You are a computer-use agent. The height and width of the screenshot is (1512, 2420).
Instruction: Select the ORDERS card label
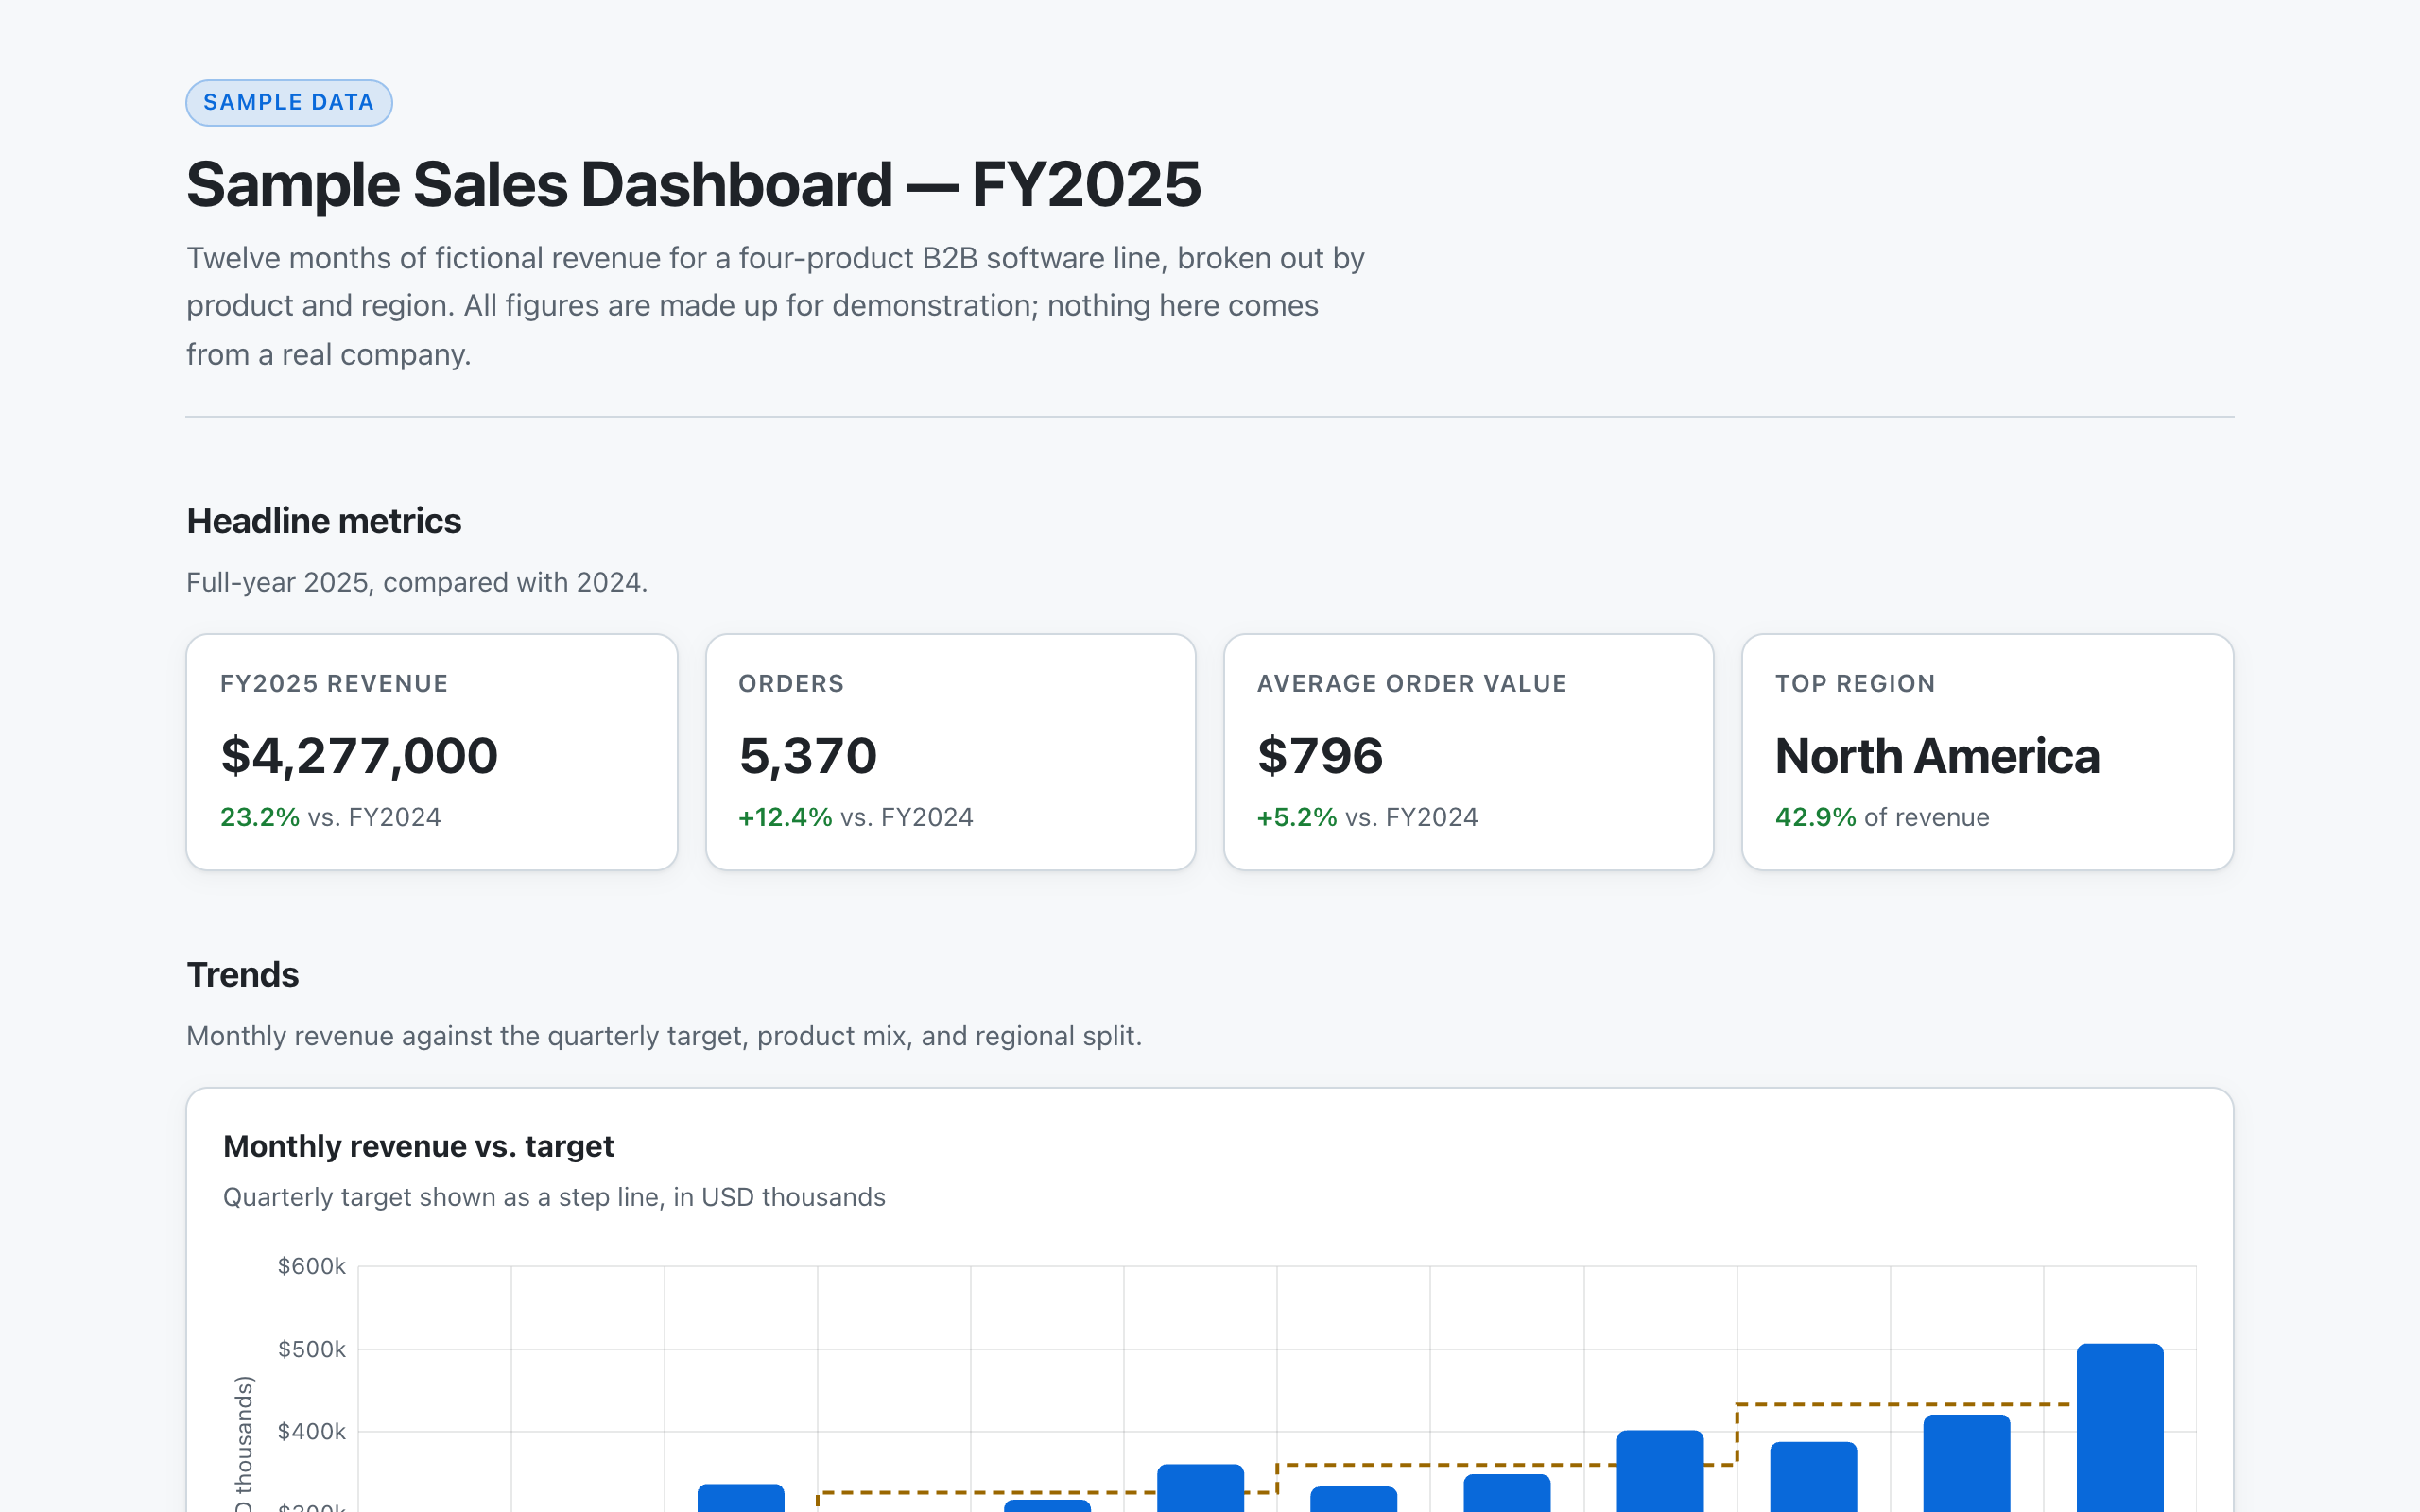coord(791,683)
